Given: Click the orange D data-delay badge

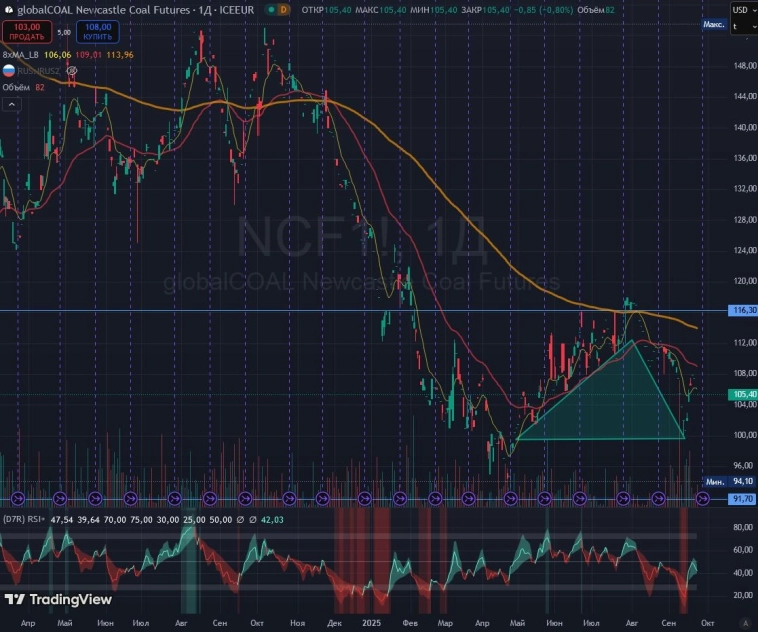Looking at the screenshot, I should click(283, 9).
